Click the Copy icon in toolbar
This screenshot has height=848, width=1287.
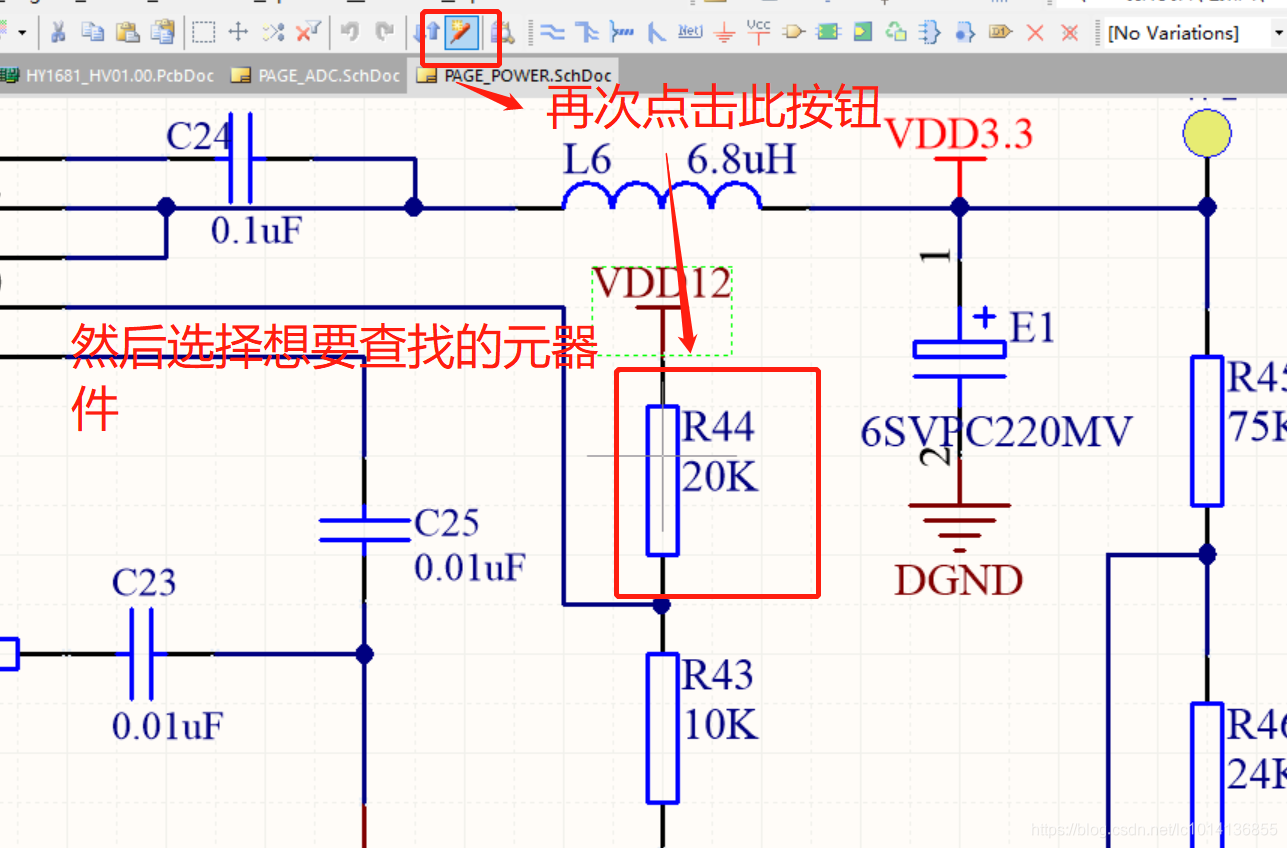pos(93,32)
